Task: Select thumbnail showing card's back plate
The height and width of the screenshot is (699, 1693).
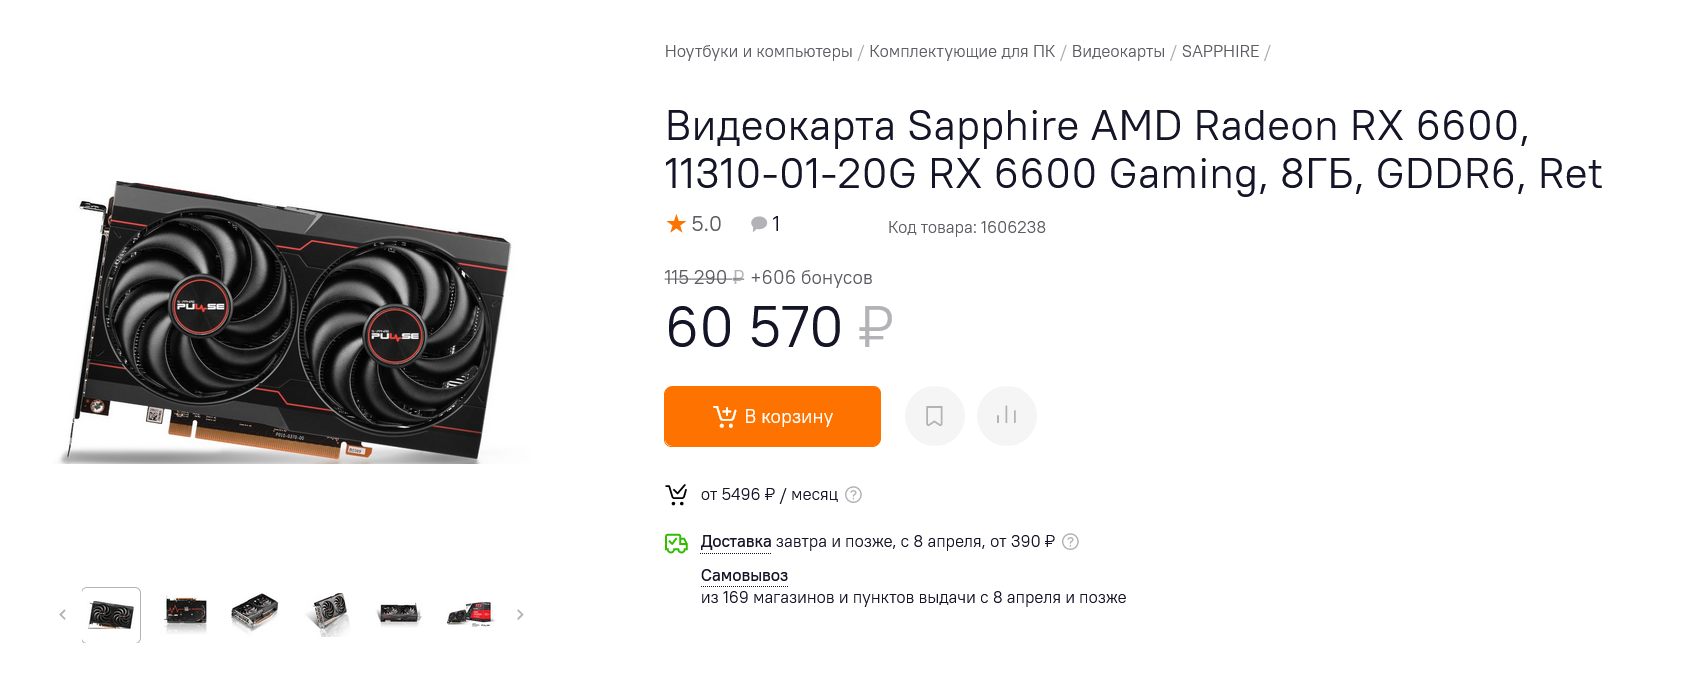Action: 185,613
